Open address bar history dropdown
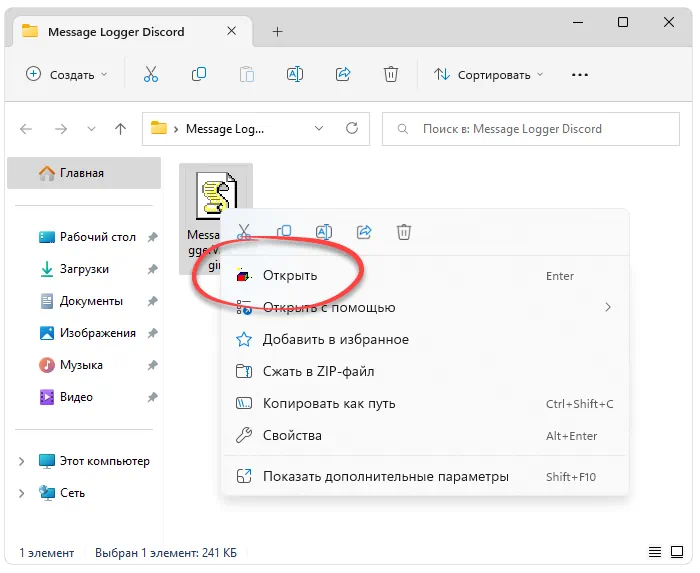Screen dimensions: 700x573 [319, 129]
